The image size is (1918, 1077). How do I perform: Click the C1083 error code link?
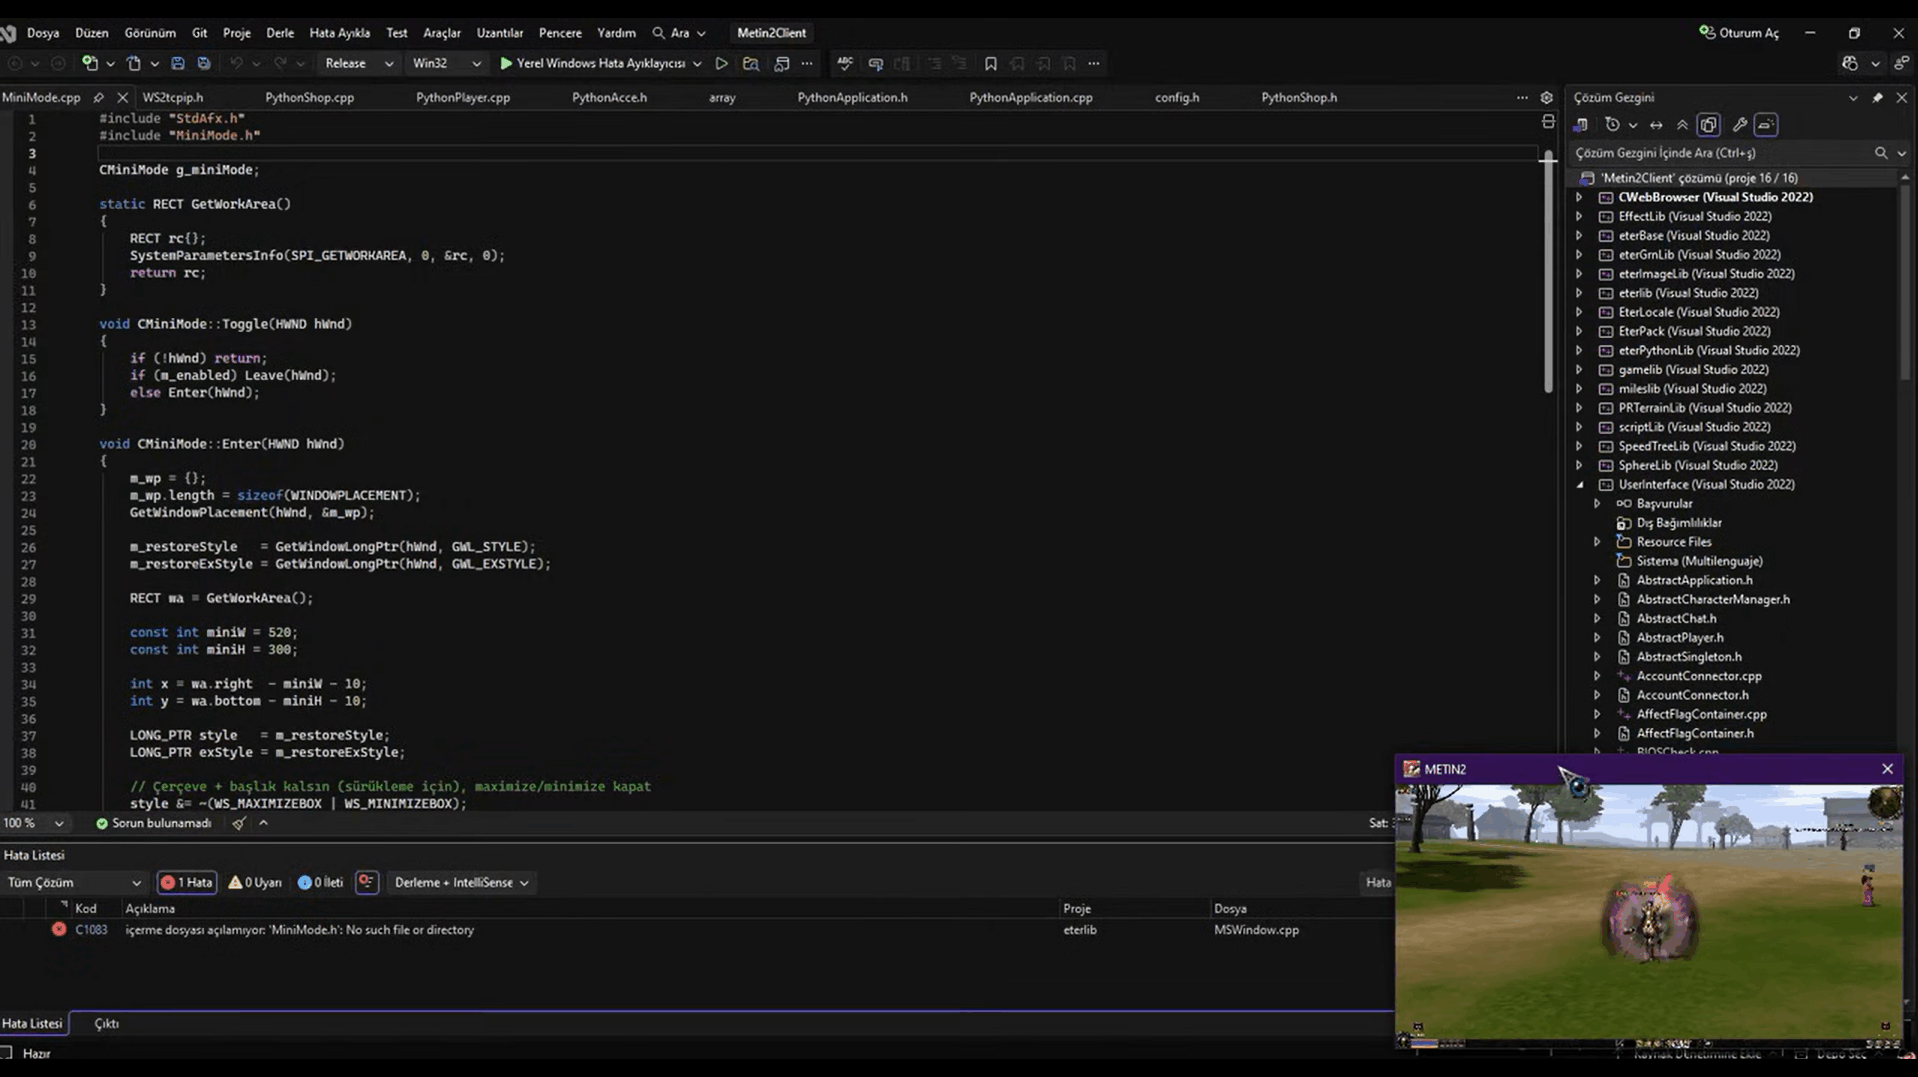point(91,930)
